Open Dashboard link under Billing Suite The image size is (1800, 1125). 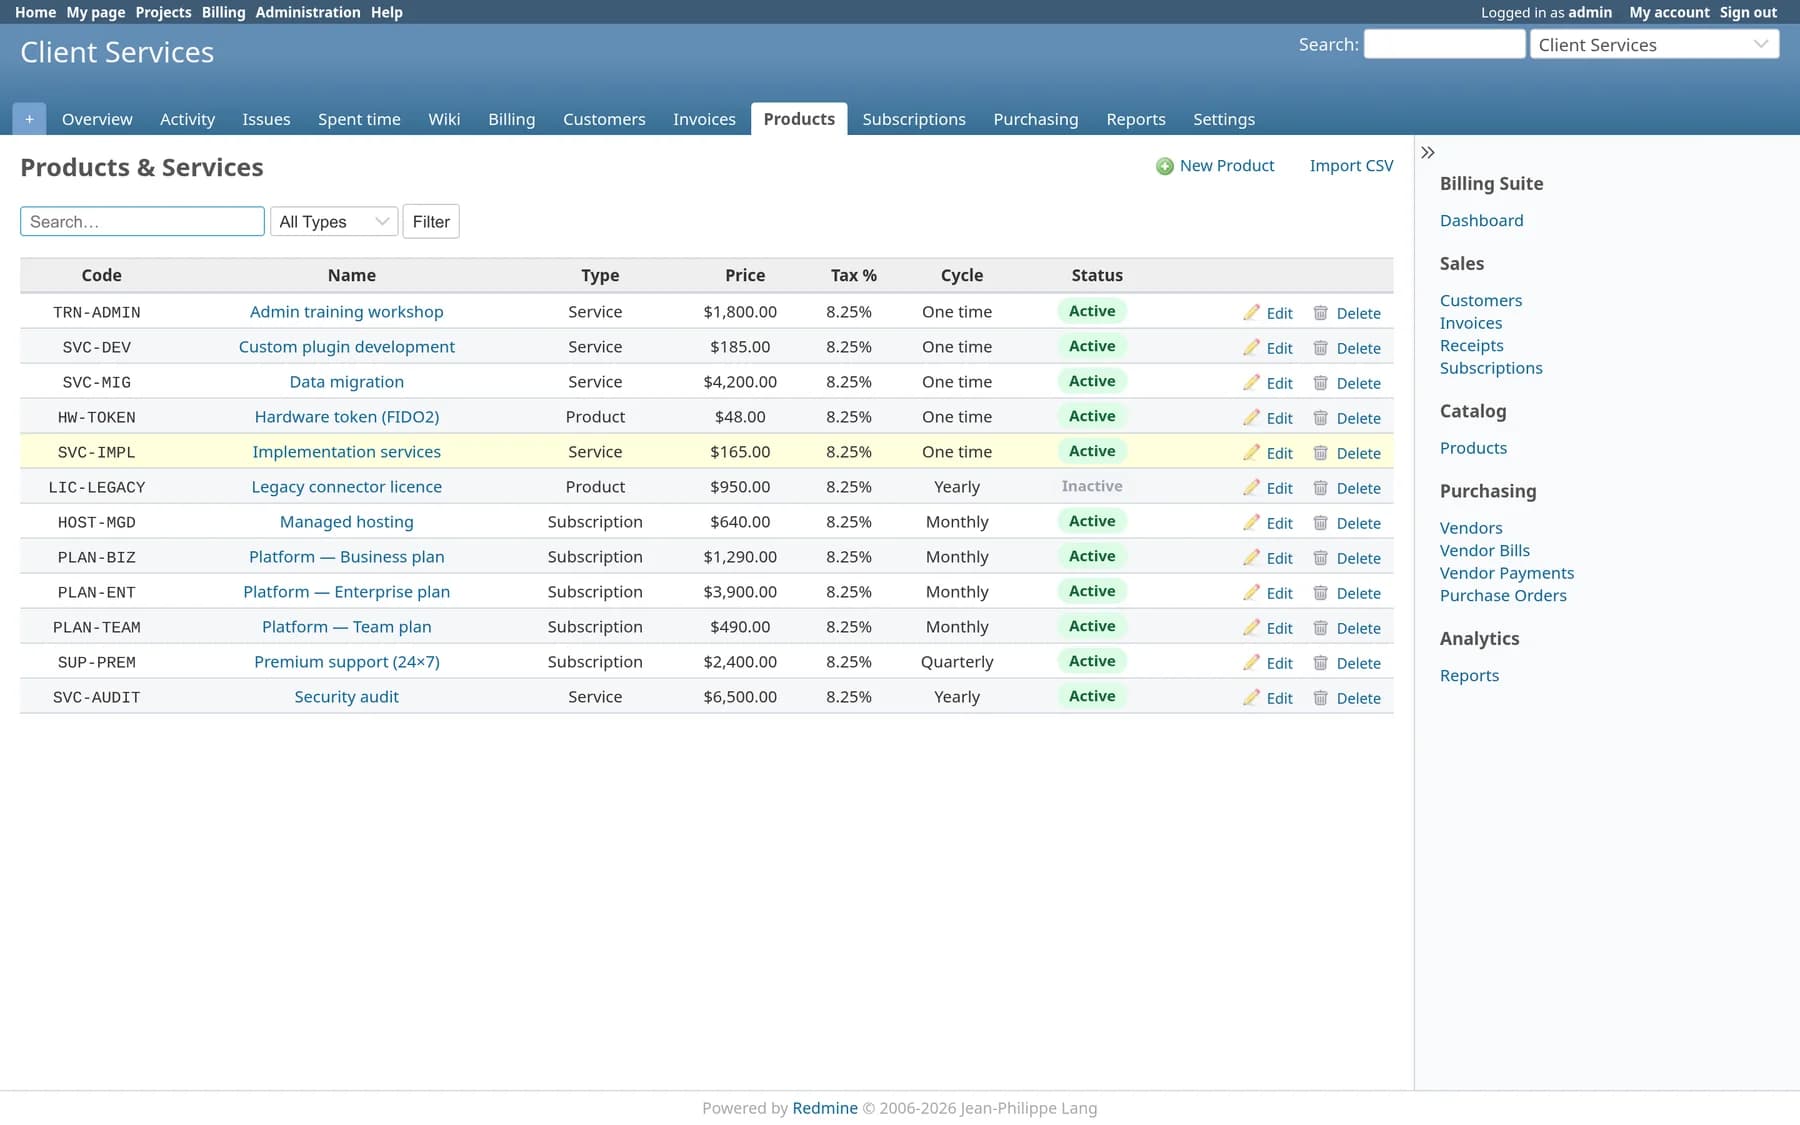click(1481, 220)
